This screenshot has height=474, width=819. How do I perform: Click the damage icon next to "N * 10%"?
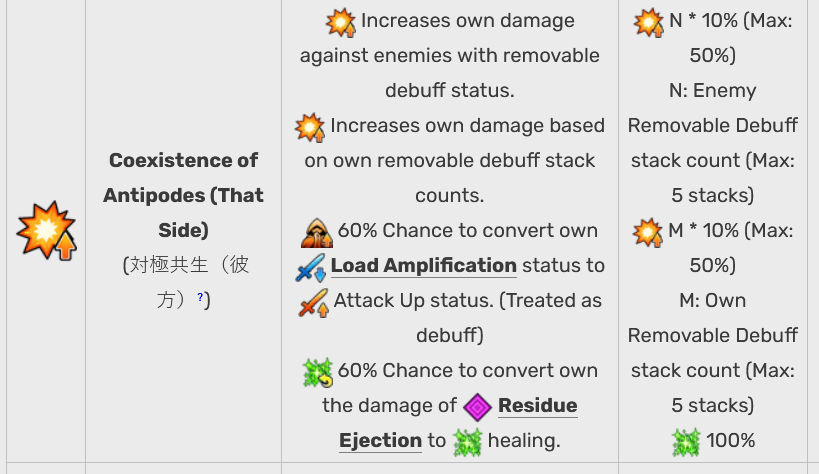point(649,22)
